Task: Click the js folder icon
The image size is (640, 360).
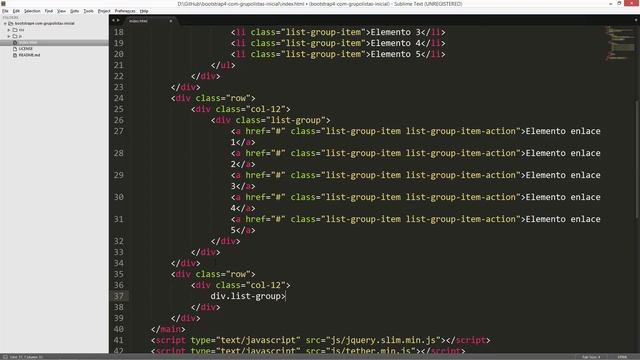Action: 15,36
